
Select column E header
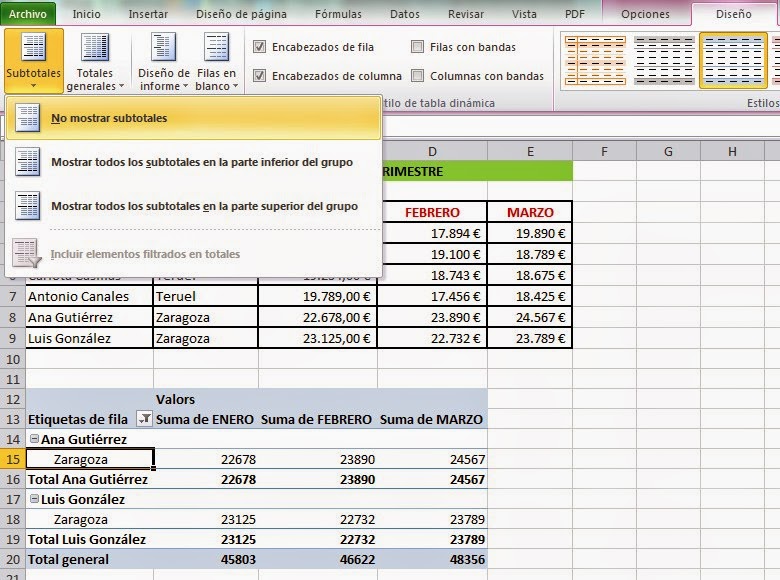point(530,151)
